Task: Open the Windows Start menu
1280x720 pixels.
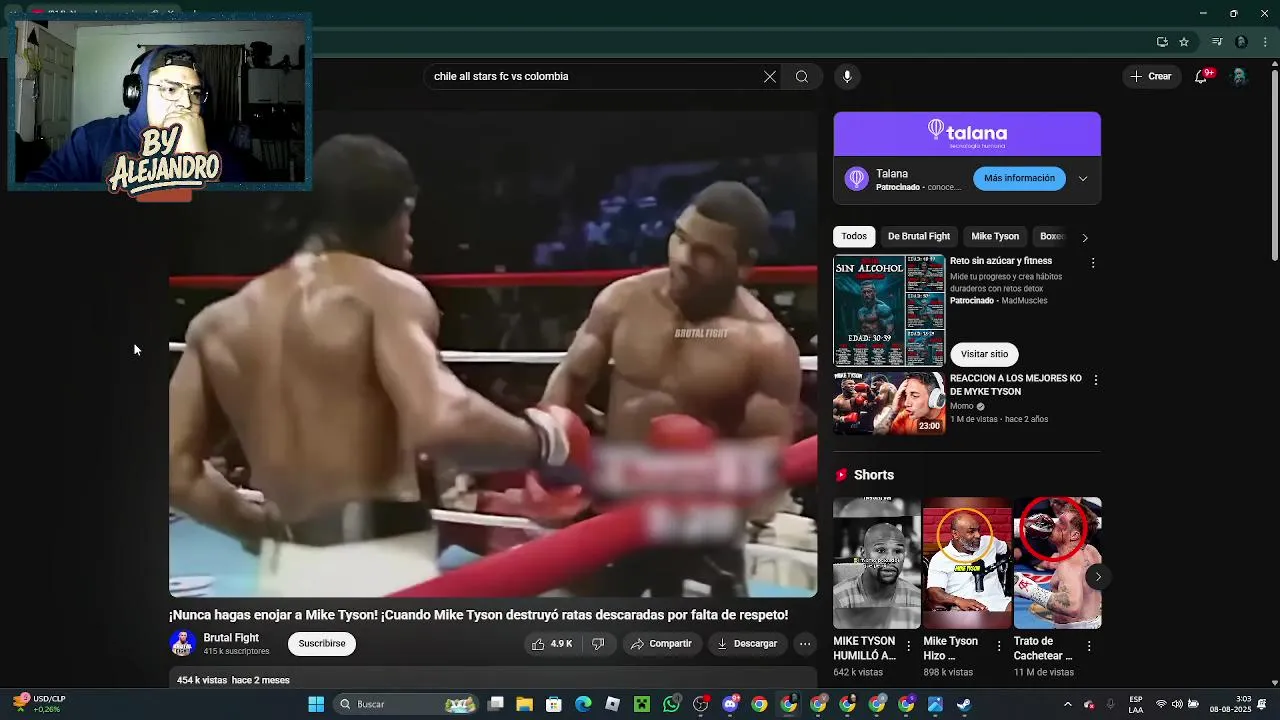Action: pos(316,704)
